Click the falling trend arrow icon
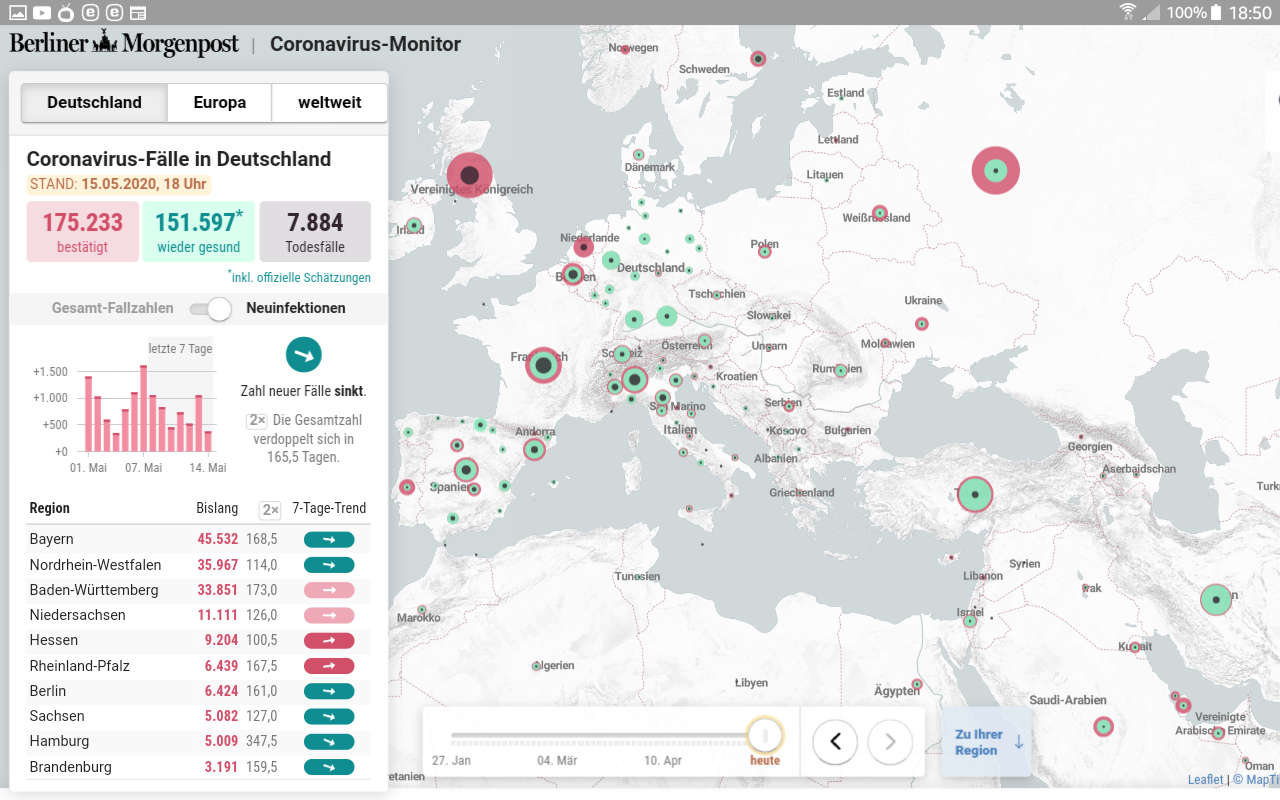This screenshot has height=800, width=1280. coord(303,355)
